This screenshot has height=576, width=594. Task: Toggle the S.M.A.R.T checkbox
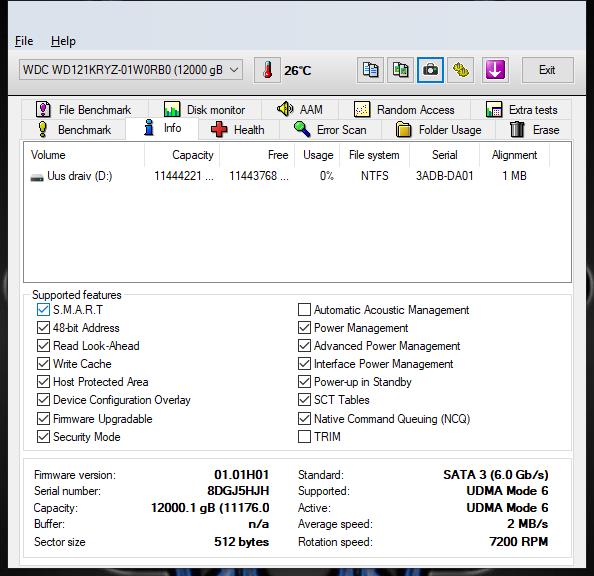pyautogui.click(x=43, y=310)
